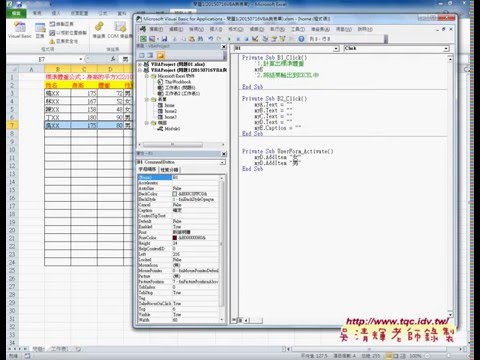Open the green 檔案 File tab in Excel
This screenshot has width=480, height=360.
pos(16,13)
